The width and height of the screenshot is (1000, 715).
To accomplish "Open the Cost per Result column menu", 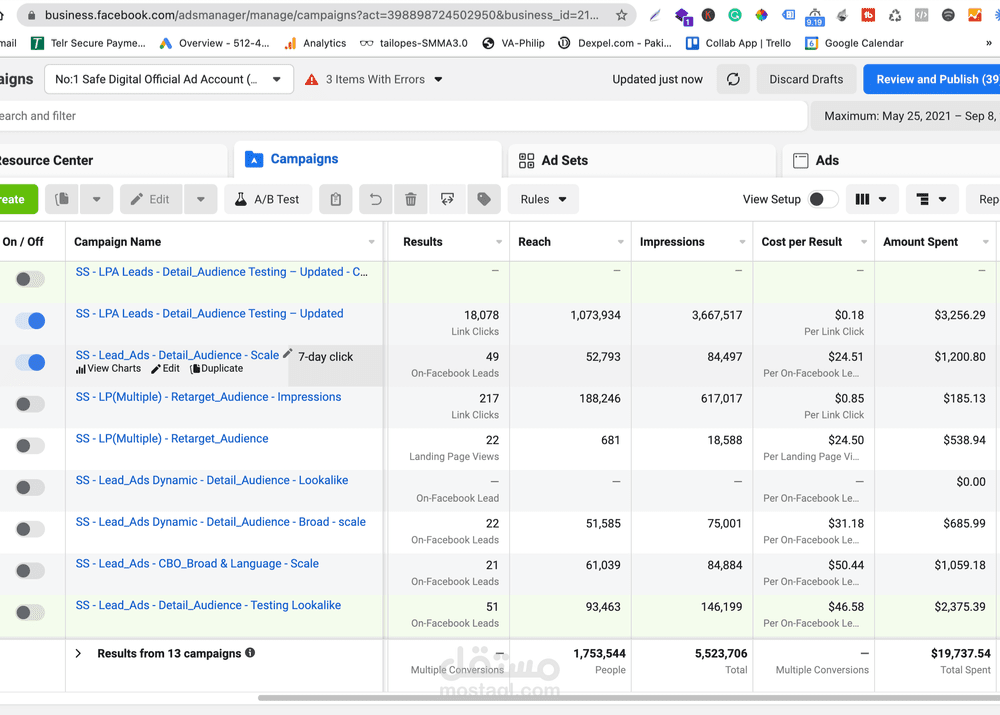I will point(864,242).
